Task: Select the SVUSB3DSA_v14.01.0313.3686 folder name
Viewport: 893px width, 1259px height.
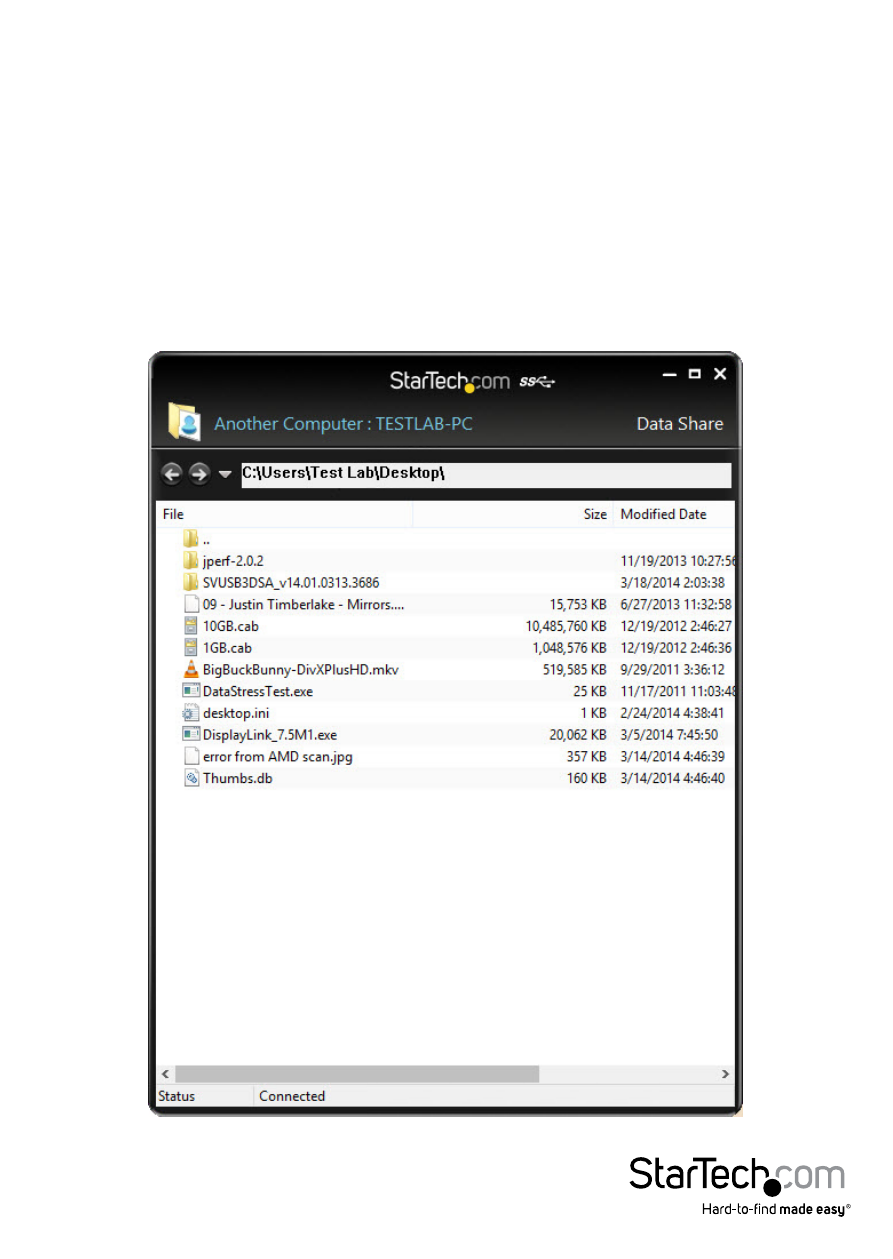Action: (291, 582)
